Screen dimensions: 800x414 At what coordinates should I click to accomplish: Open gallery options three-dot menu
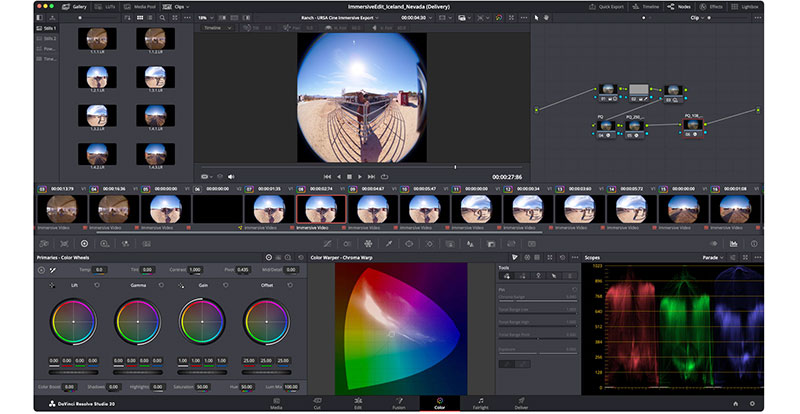[187, 18]
